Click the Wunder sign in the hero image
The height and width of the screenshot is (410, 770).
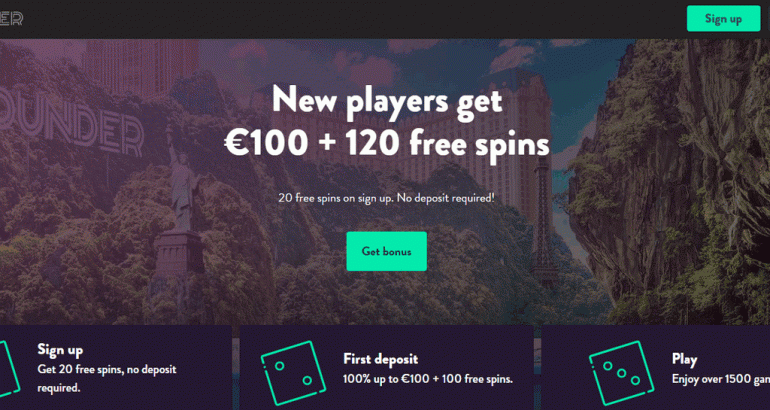point(72,130)
